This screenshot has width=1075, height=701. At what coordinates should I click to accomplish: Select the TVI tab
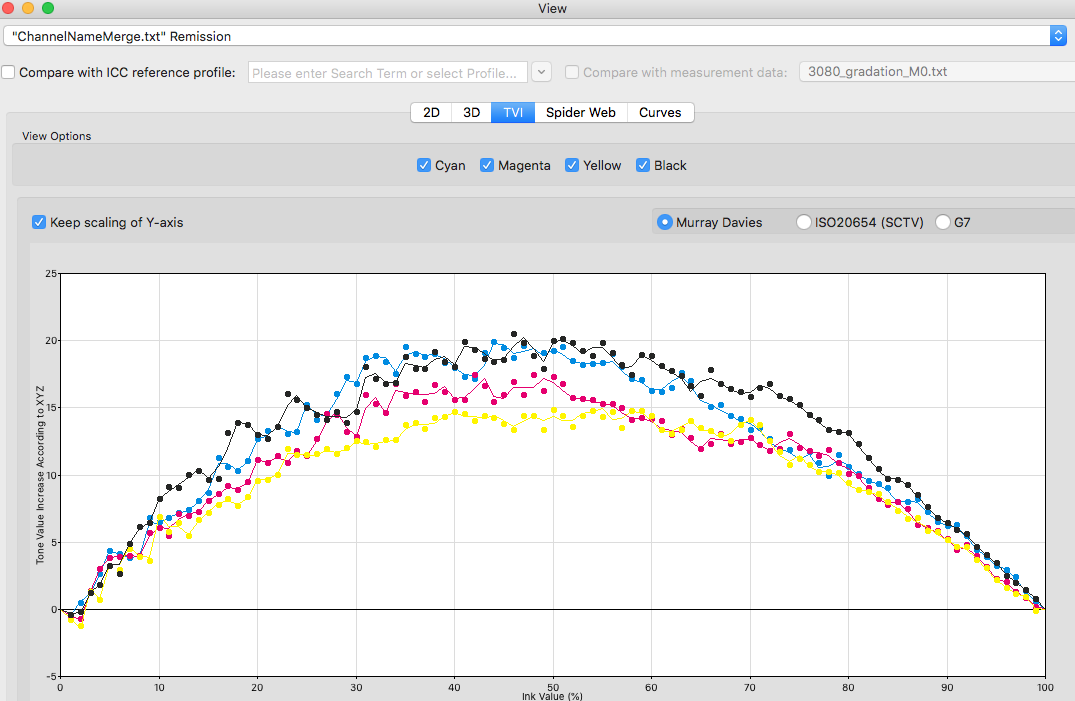coord(513,112)
